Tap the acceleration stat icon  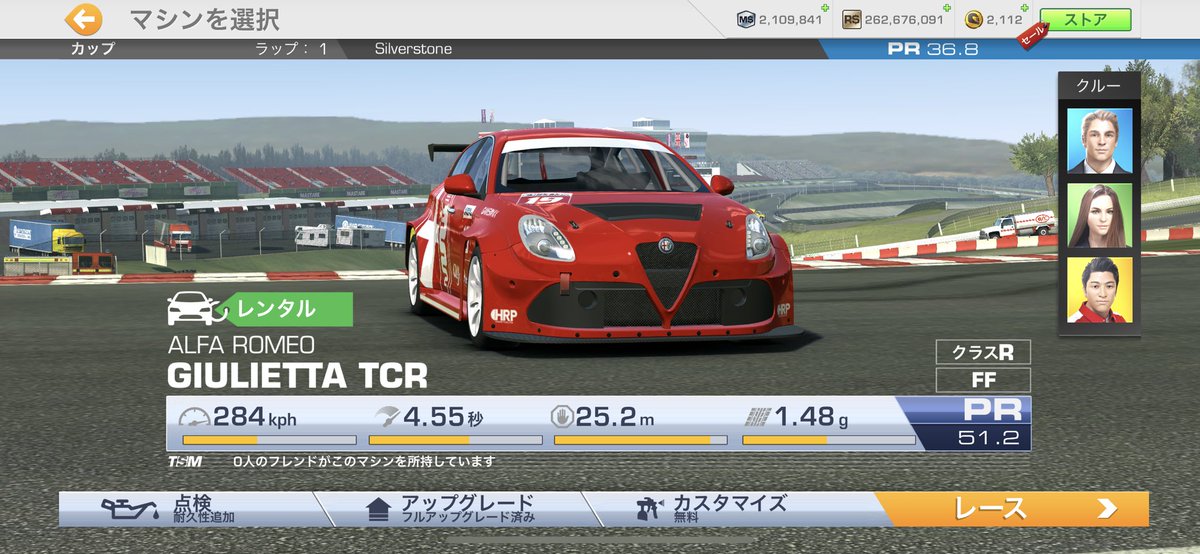tap(385, 417)
